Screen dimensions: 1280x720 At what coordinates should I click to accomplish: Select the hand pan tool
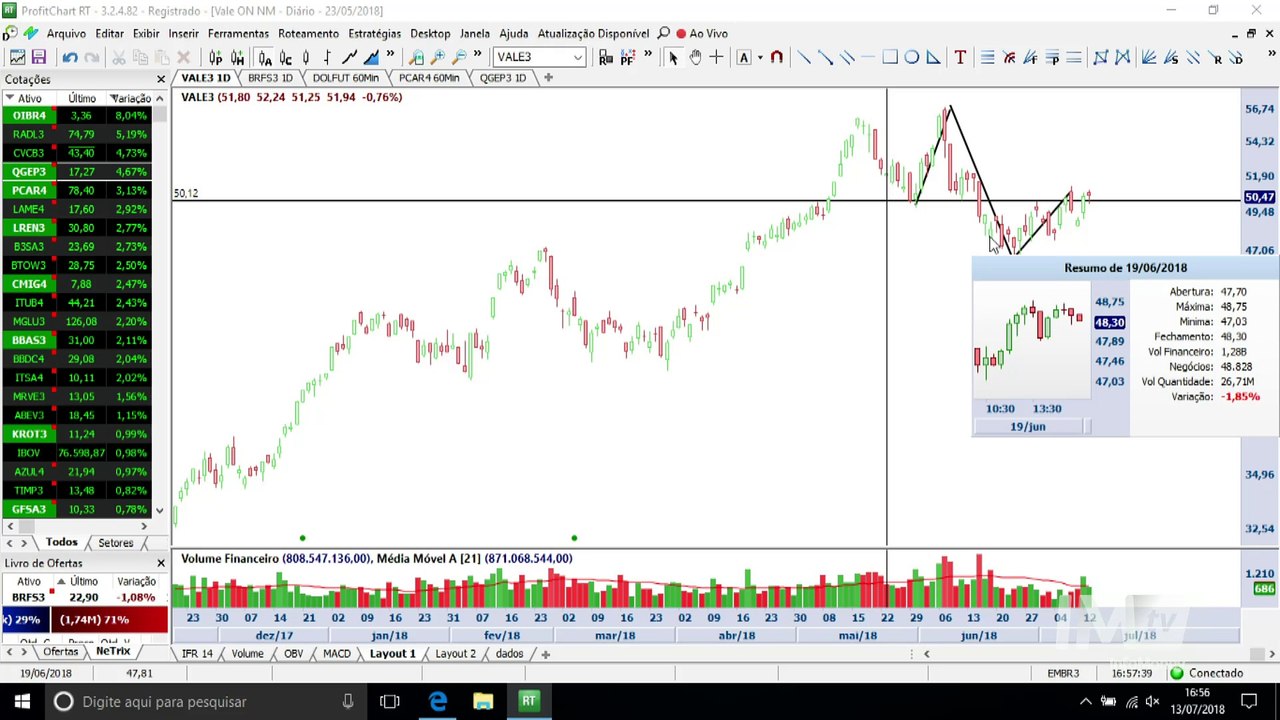[x=695, y=57]
